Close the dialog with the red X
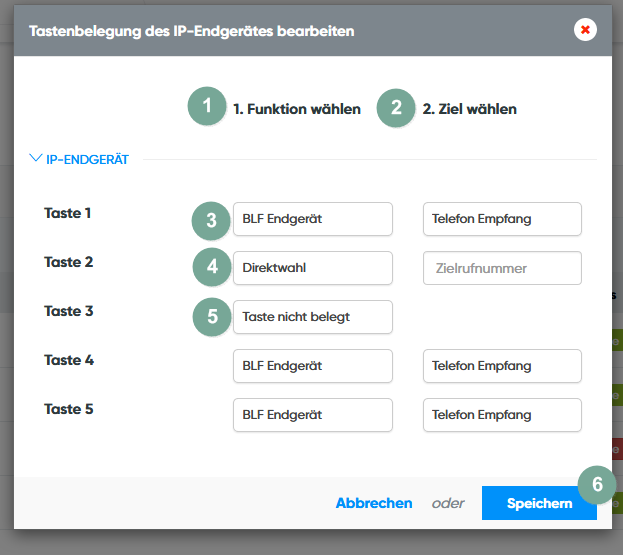This screenshot has height=555, width=623. (x=585, y=30)
